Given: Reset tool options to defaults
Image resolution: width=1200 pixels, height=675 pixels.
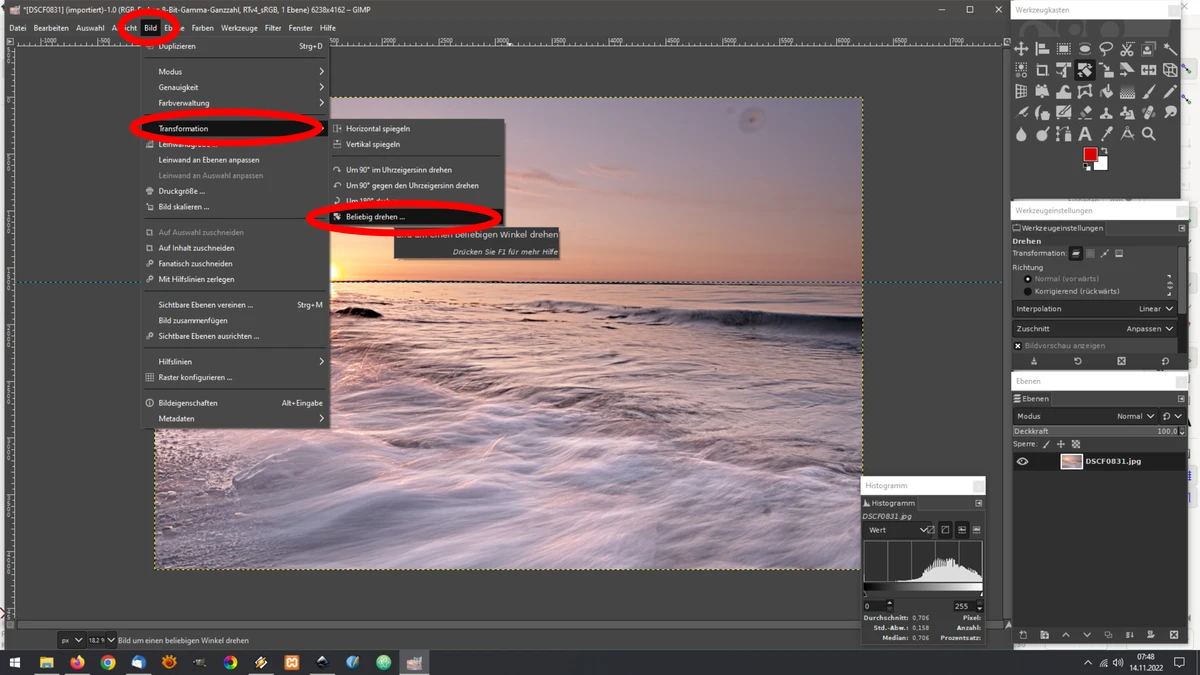Looking at the screenshot, I should point(1165,361).
